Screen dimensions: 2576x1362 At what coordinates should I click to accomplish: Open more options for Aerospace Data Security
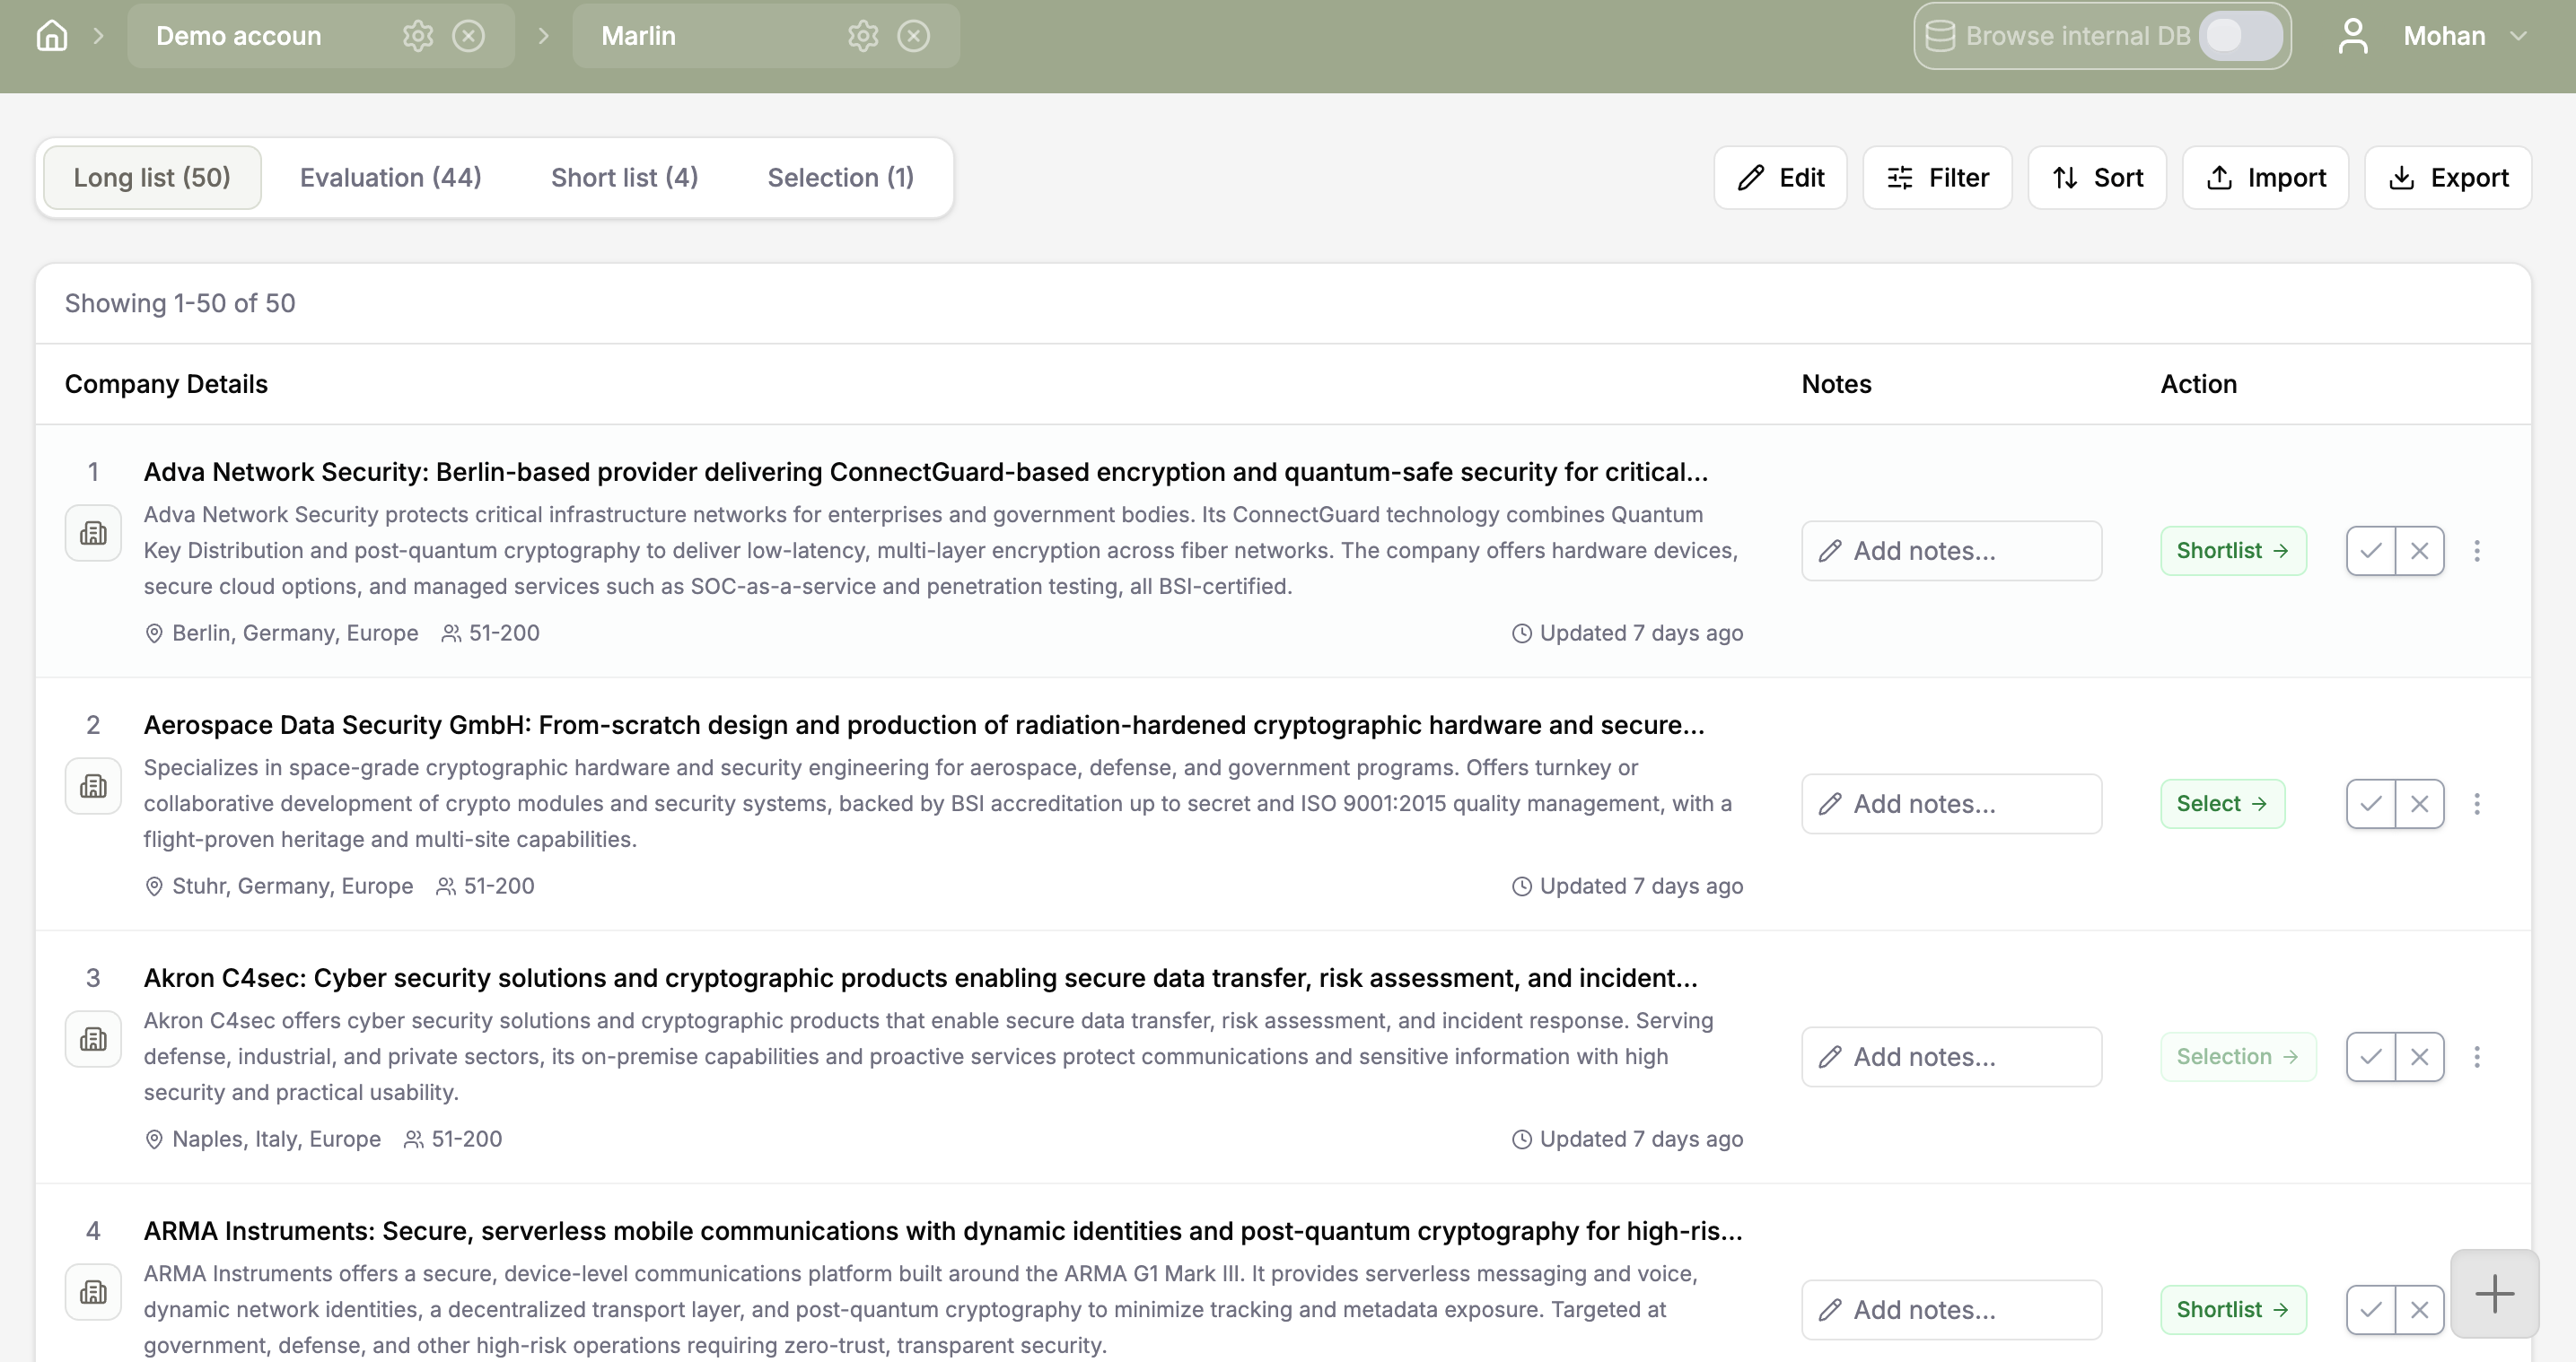[x=2477, y=804]
